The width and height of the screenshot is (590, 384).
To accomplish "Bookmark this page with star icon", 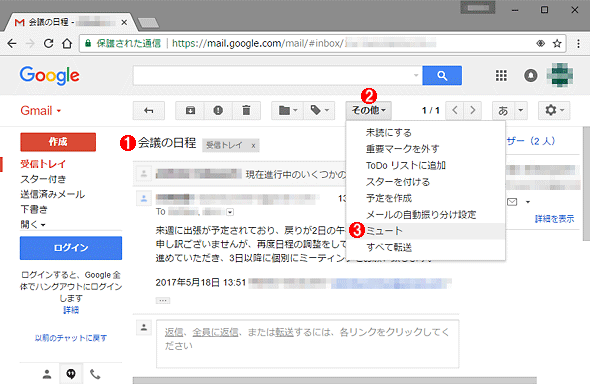I will 557,44.
